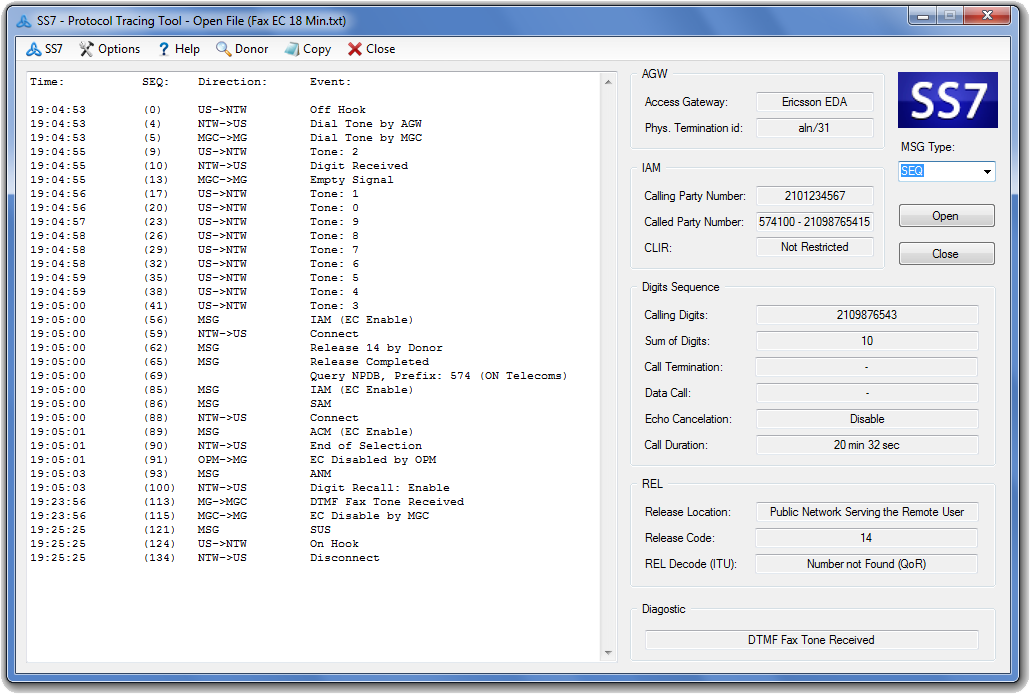Screen dimensions: 1030x694
Task: Select the DTMF Fax Tone Received diagnostic field
Action: point(811,640)
